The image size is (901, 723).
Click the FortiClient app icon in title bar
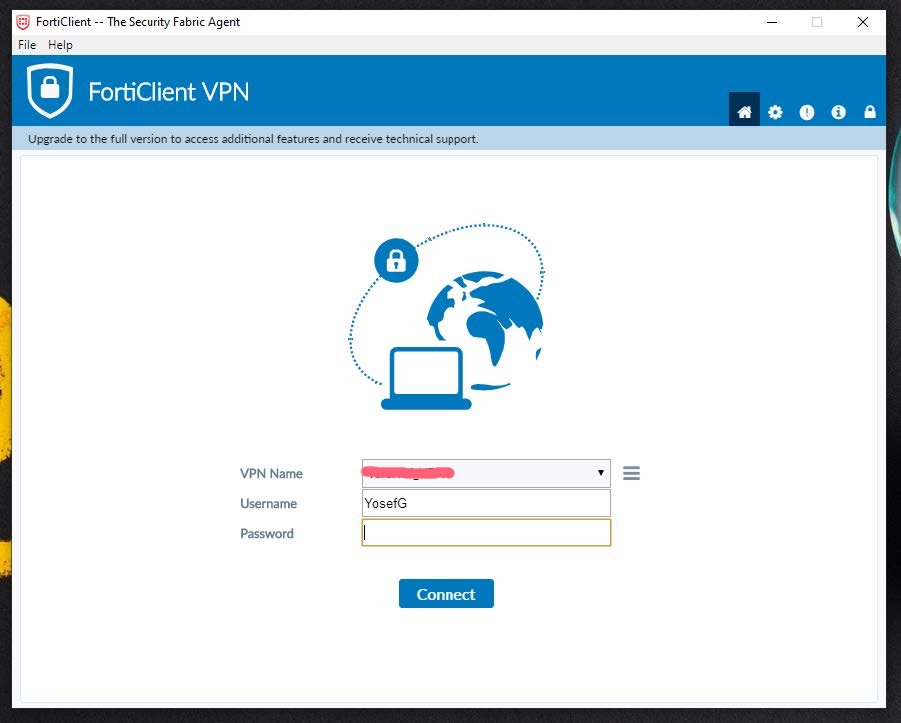23,22
